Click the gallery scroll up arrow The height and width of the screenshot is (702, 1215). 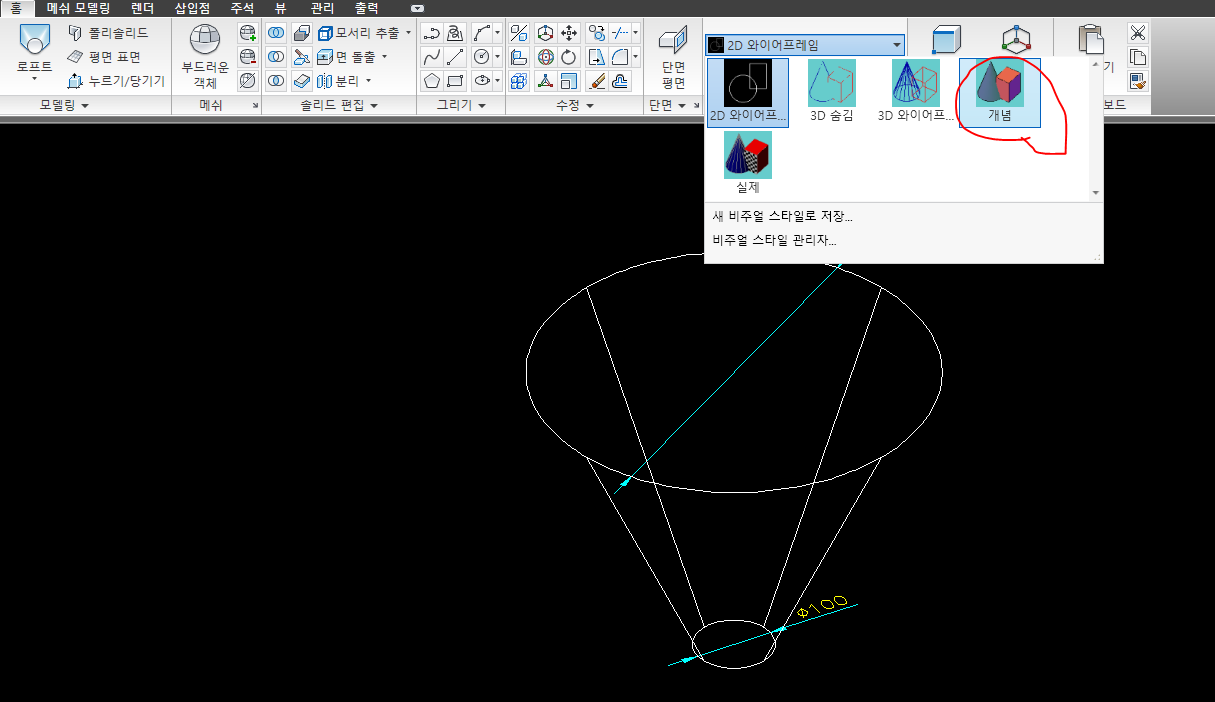(1096, 63)
